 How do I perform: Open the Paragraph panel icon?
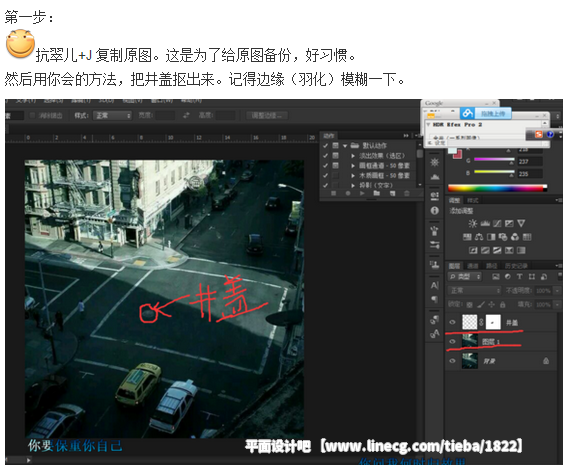click(x=434, y=299)
